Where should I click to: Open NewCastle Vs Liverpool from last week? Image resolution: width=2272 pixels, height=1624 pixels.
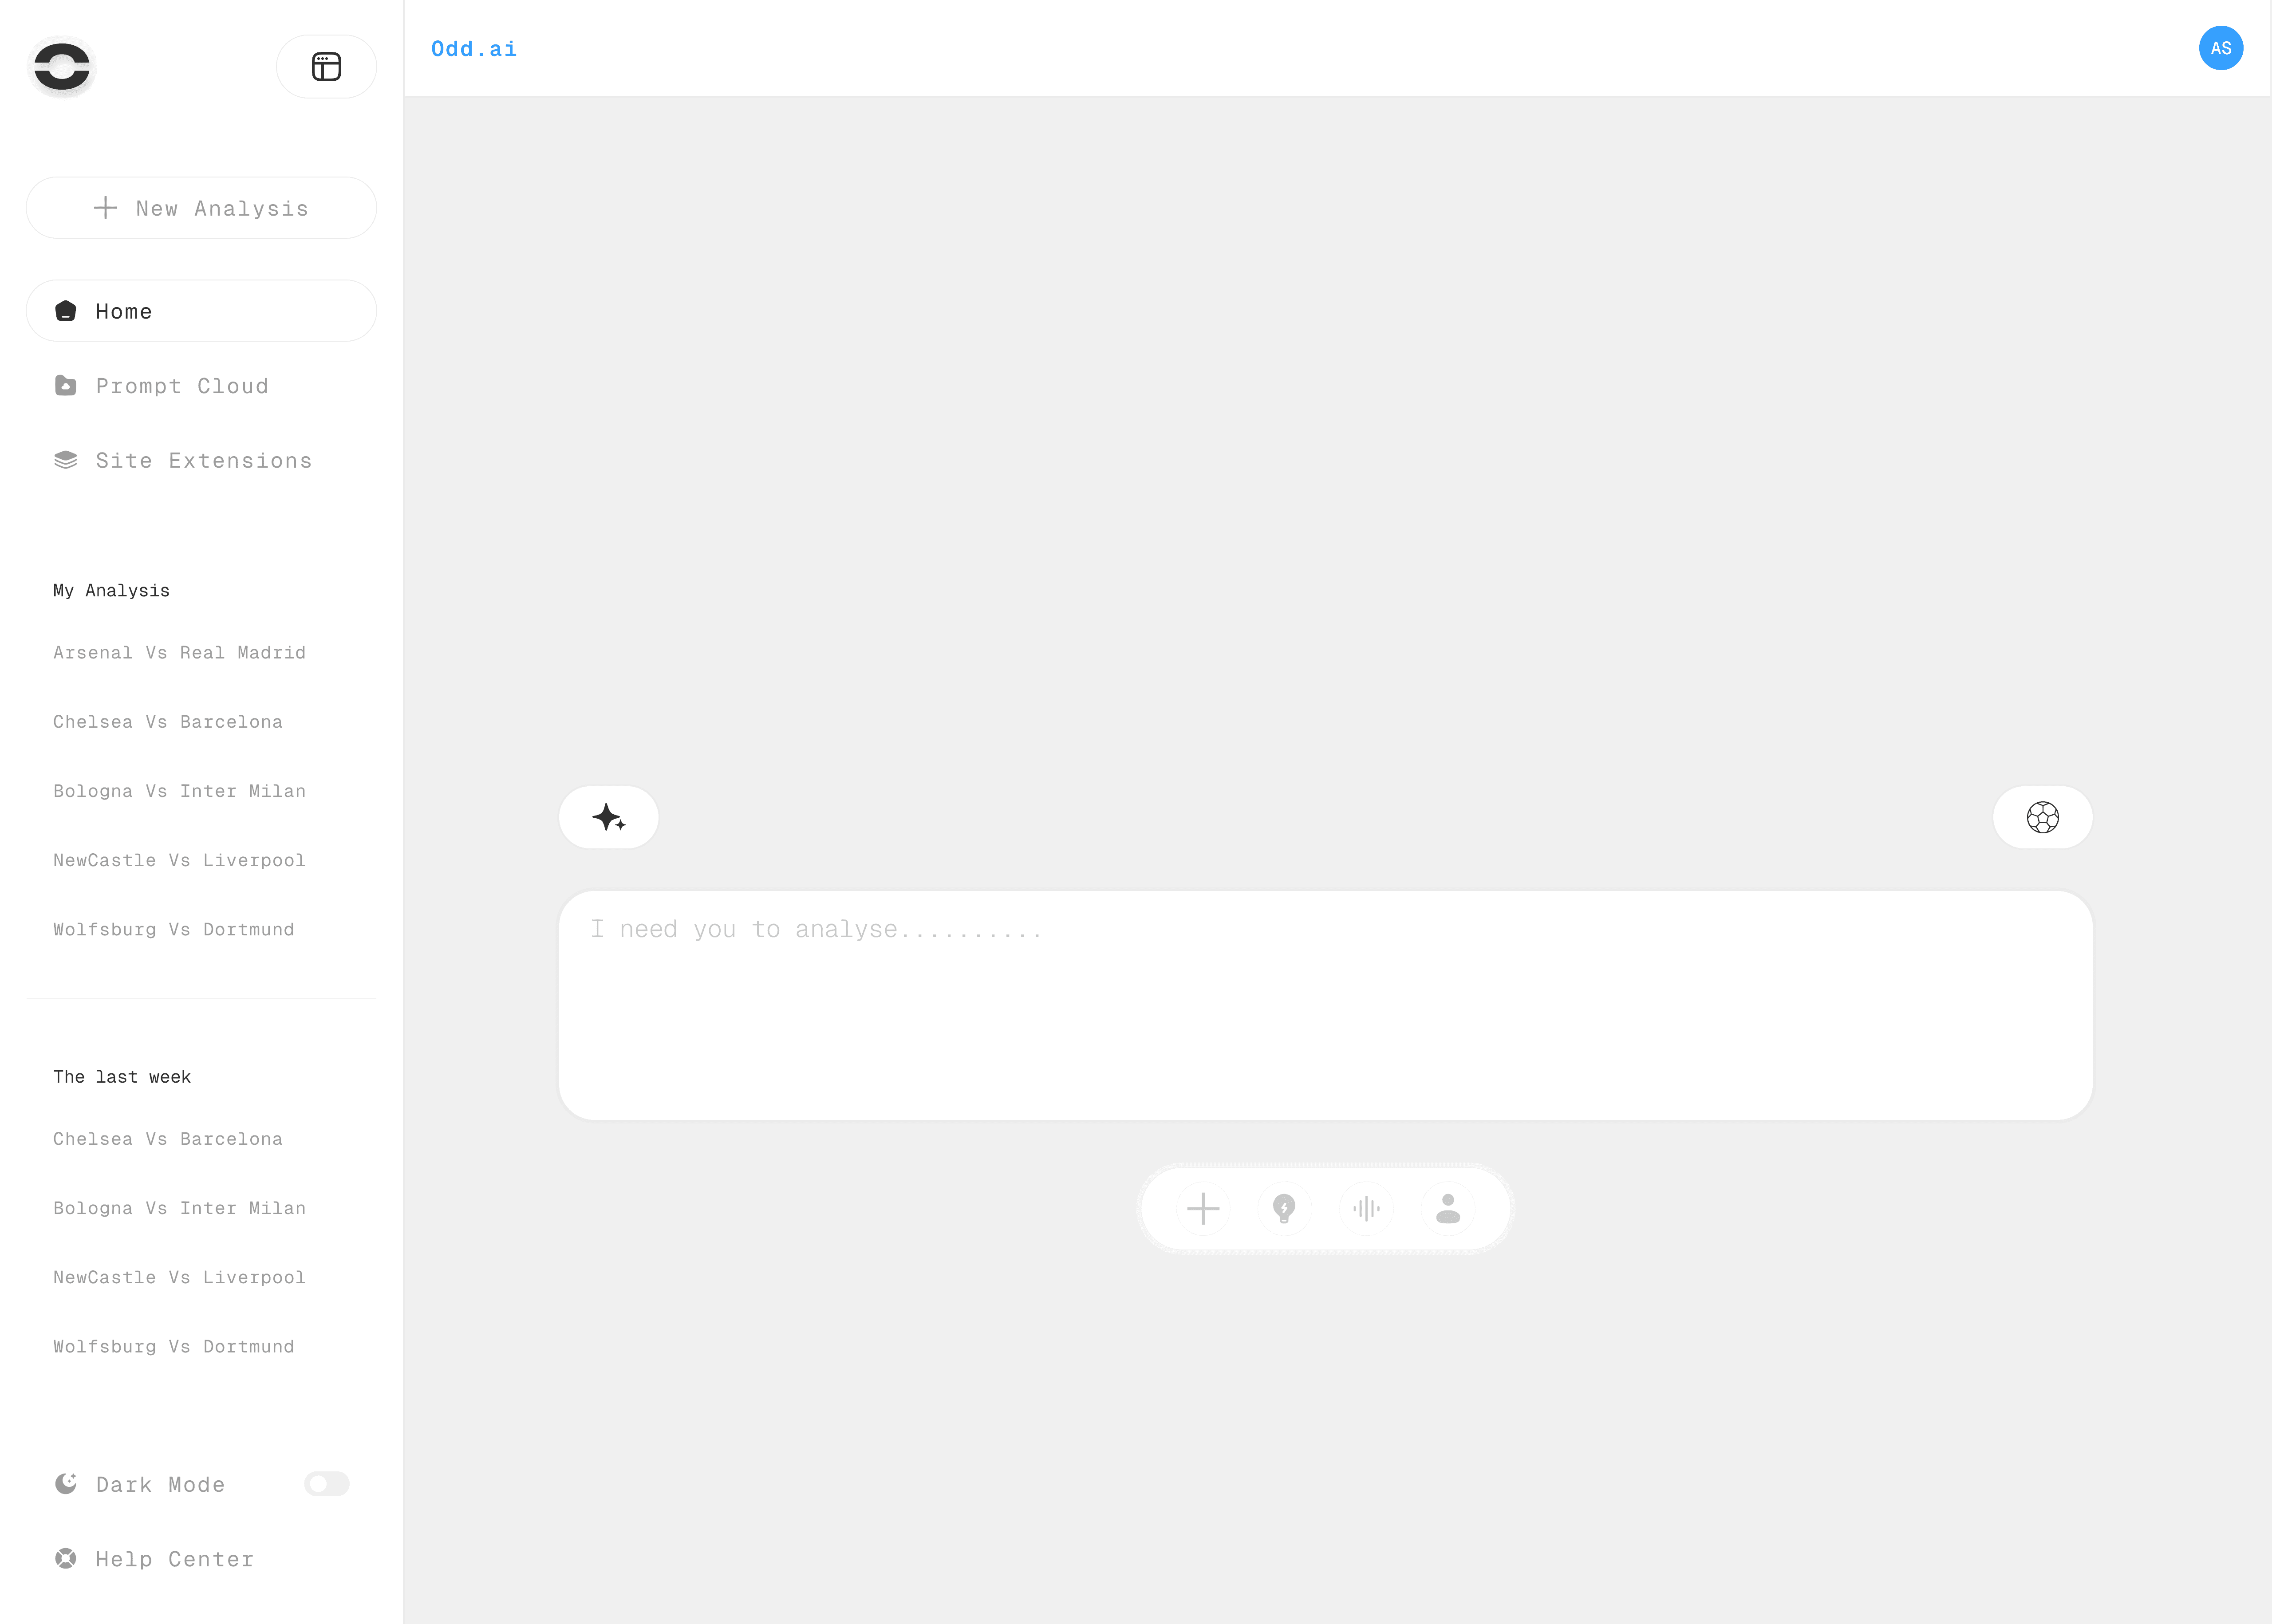point(179,1278)
